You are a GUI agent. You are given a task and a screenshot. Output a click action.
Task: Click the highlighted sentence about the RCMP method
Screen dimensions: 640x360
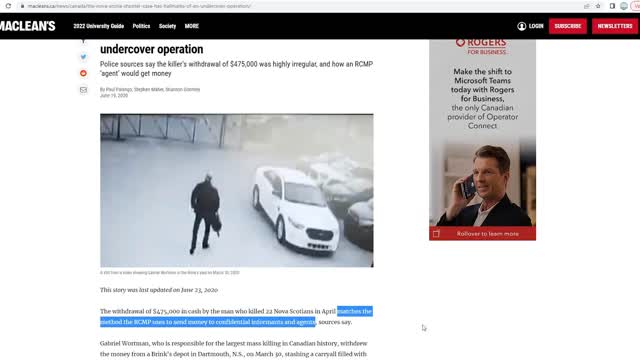(x=236, y=317)
